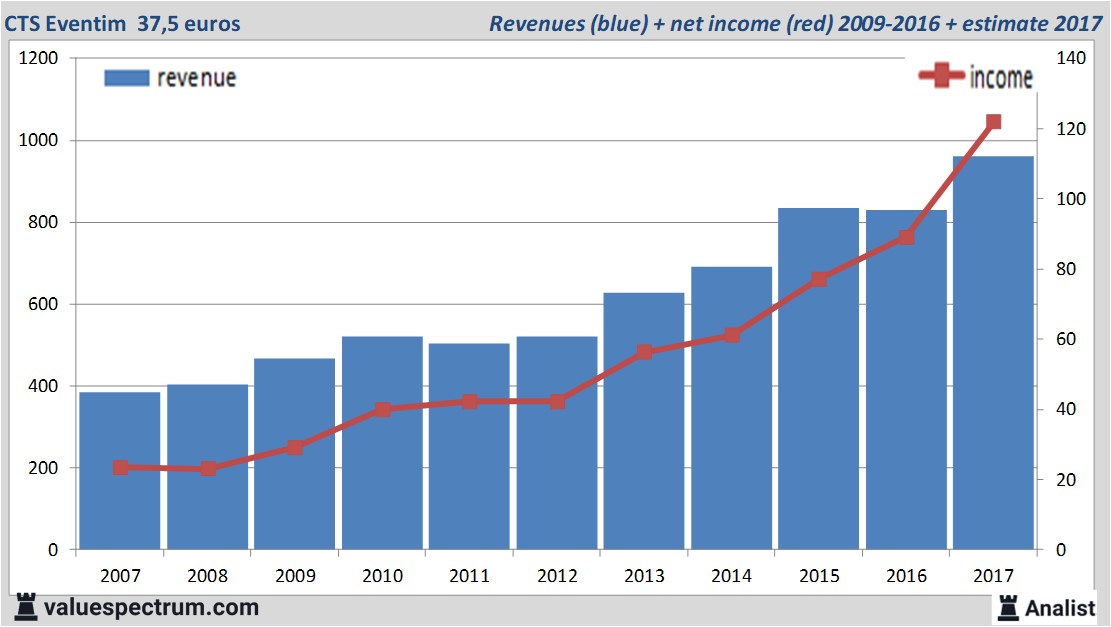Click the 2016 income data point

pos(906,237)
